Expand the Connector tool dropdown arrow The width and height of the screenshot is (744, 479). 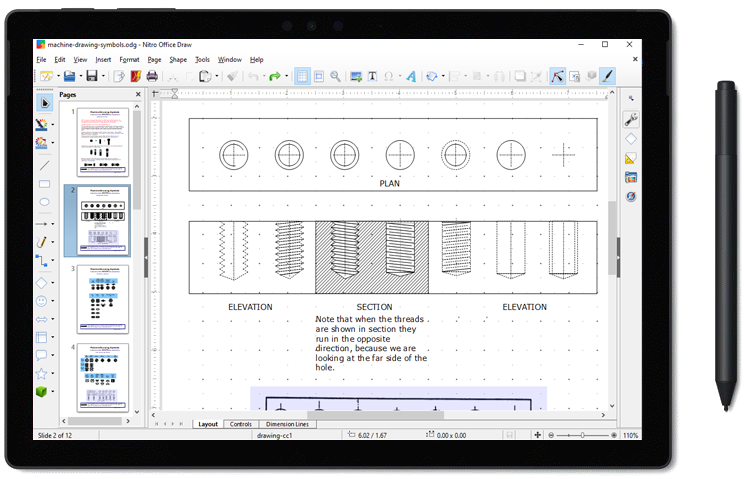pyautogui.click(x=53, y=261)
